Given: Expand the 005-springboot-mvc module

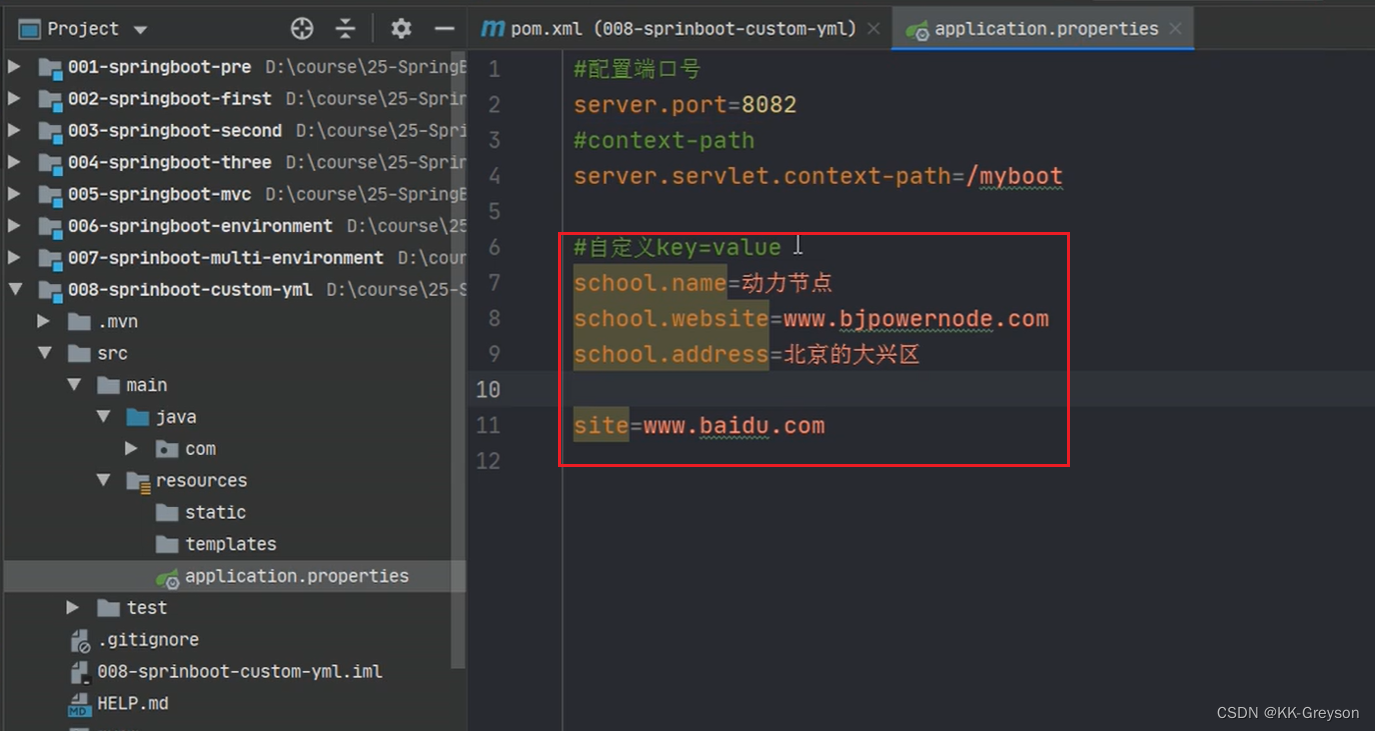Looking at the screenshot, I should click(14, 194).
